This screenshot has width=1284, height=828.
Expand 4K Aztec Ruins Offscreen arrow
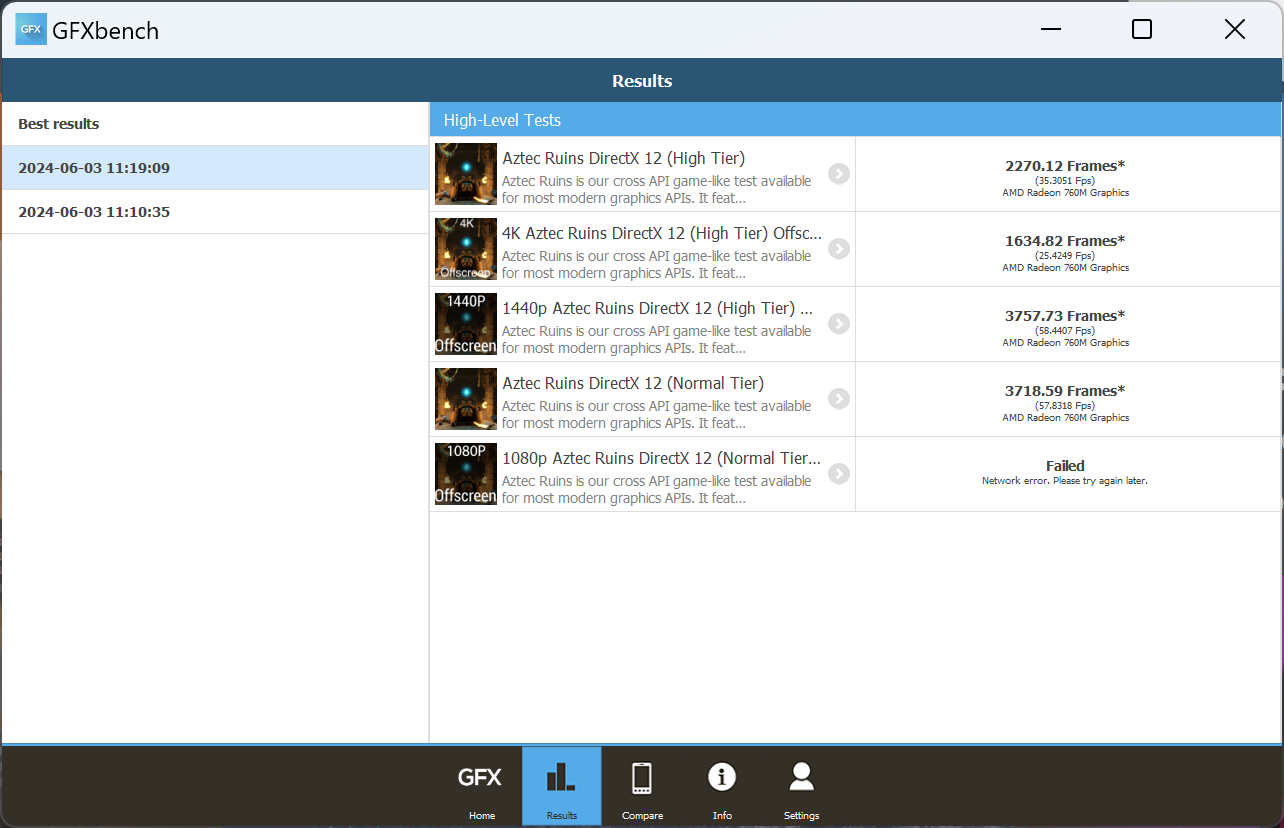click(839, 249)
